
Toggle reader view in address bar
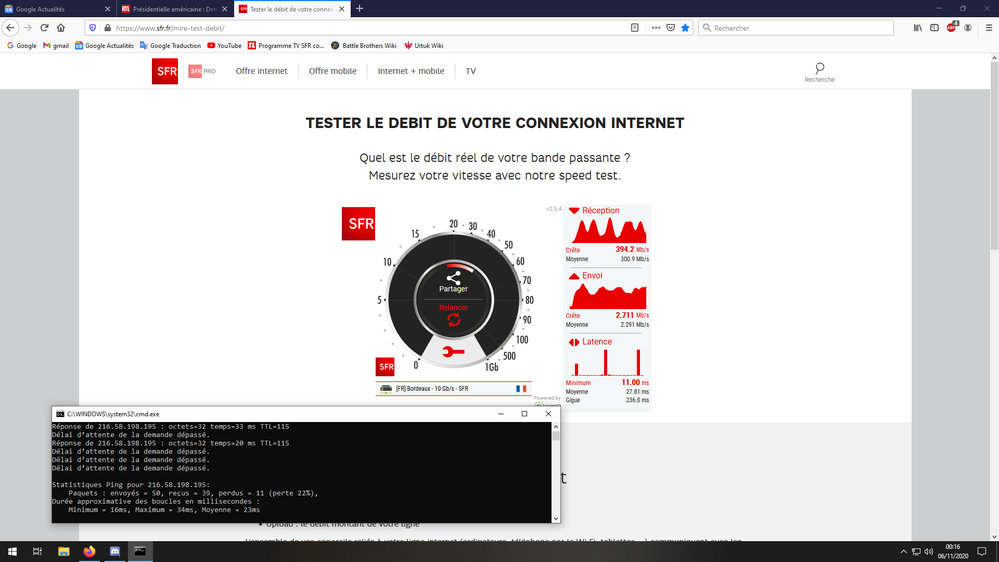635,28
